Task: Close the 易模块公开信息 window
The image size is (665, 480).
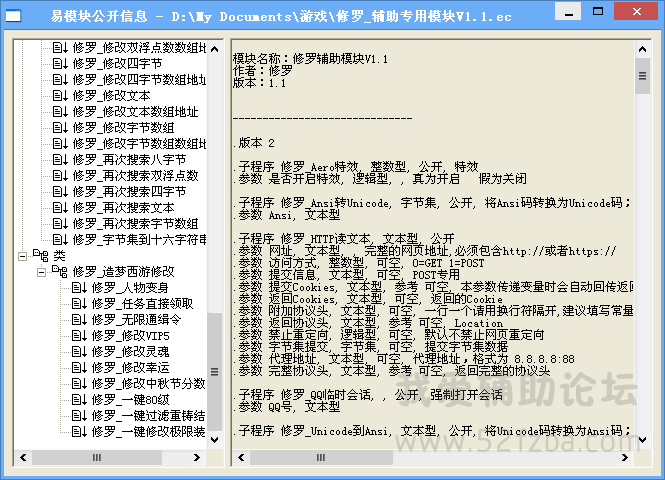Action: [x=637, y=11]
